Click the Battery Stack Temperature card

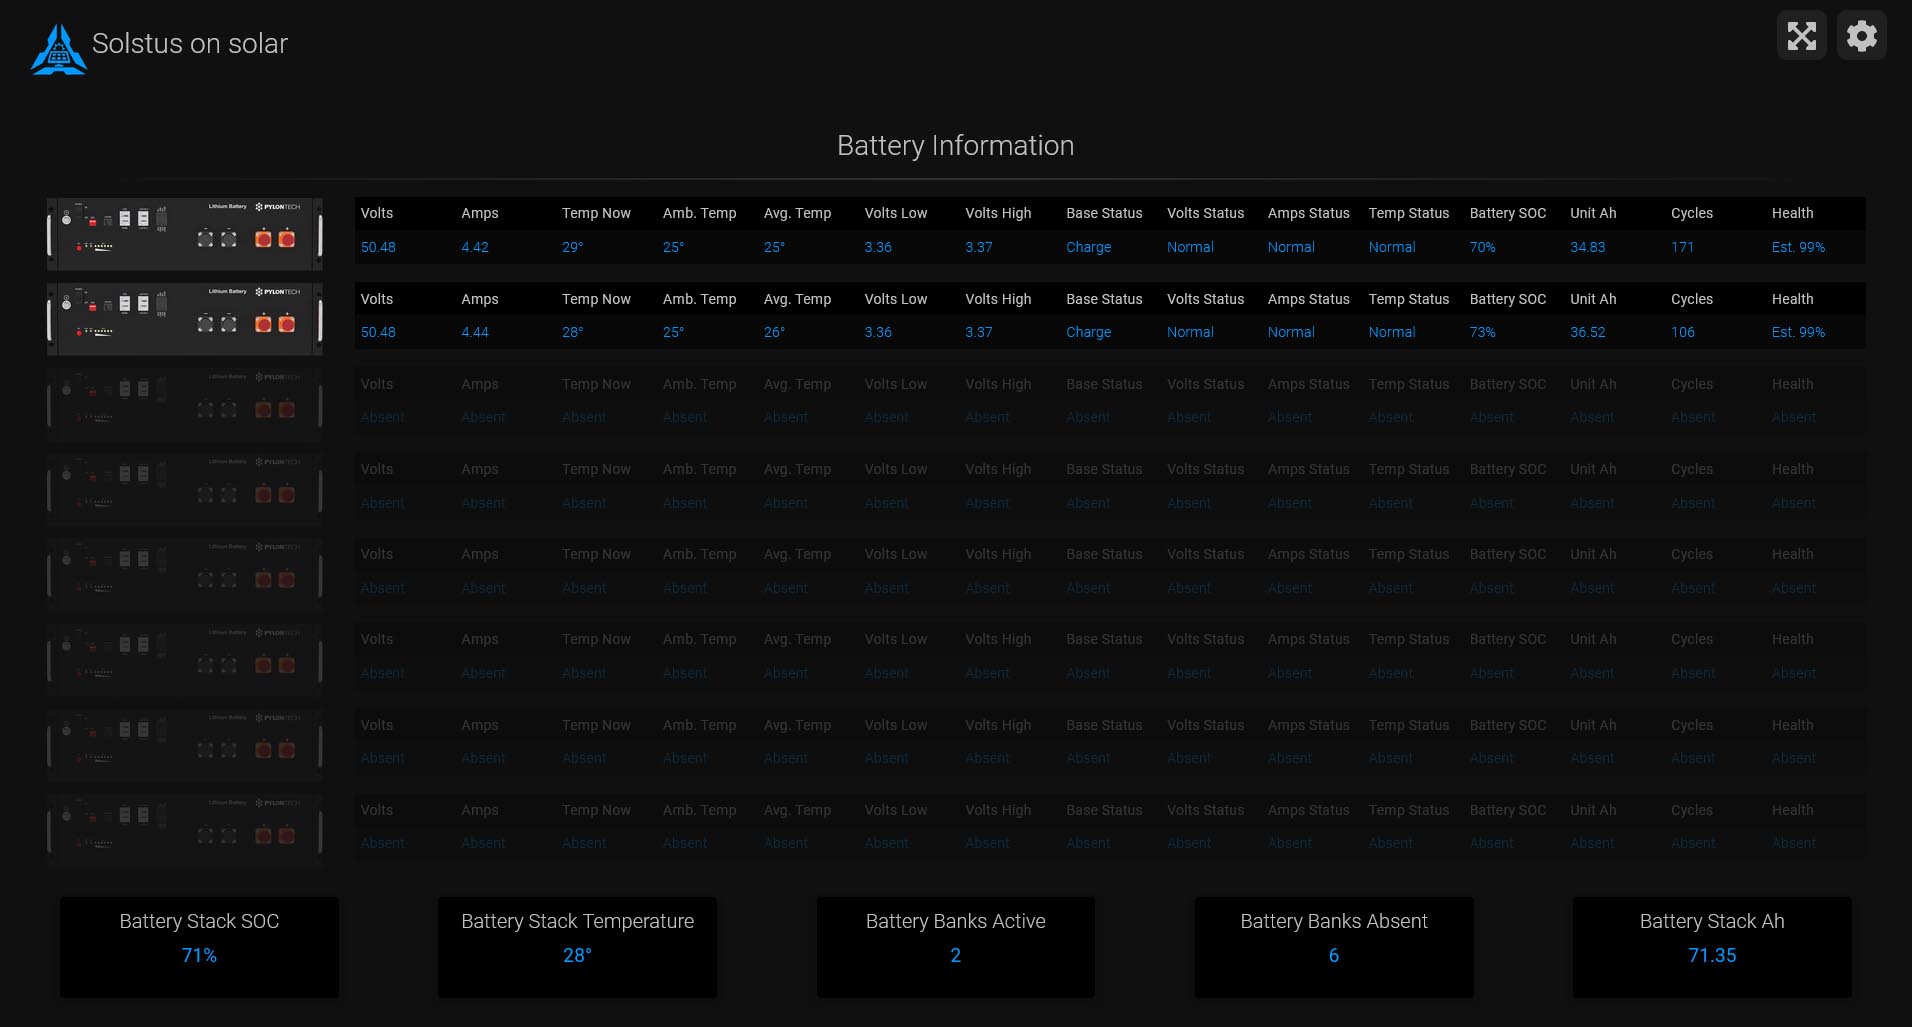[x=576, y=946]
